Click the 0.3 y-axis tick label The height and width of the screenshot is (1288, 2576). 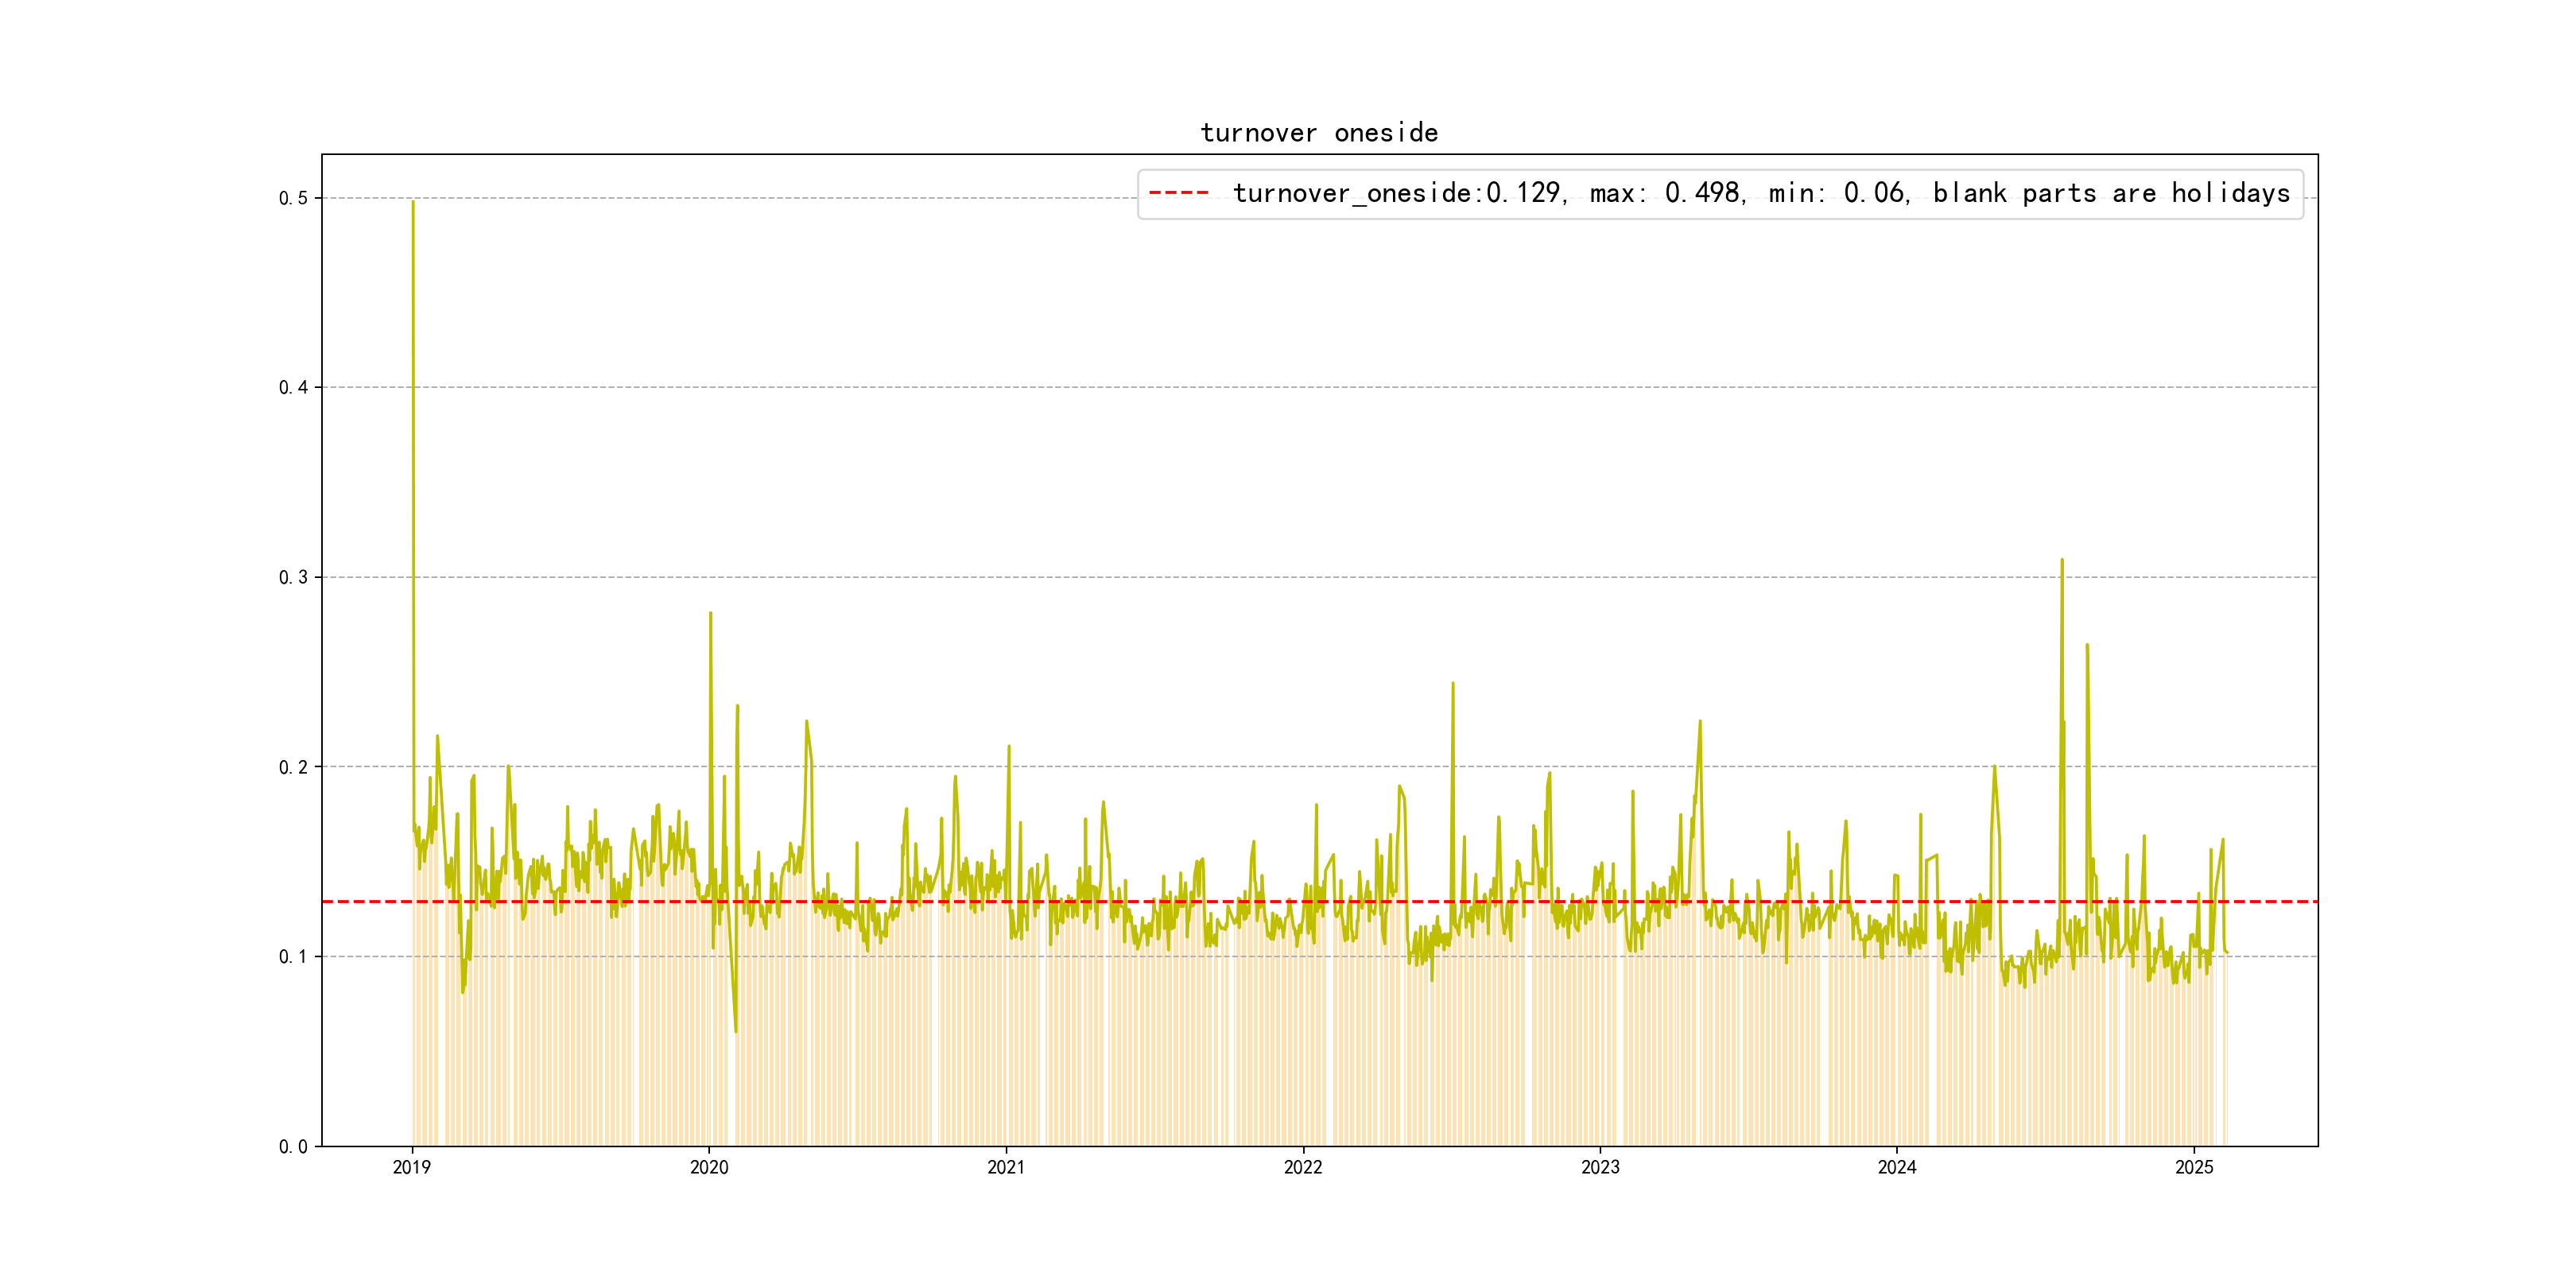pos(293,578)
